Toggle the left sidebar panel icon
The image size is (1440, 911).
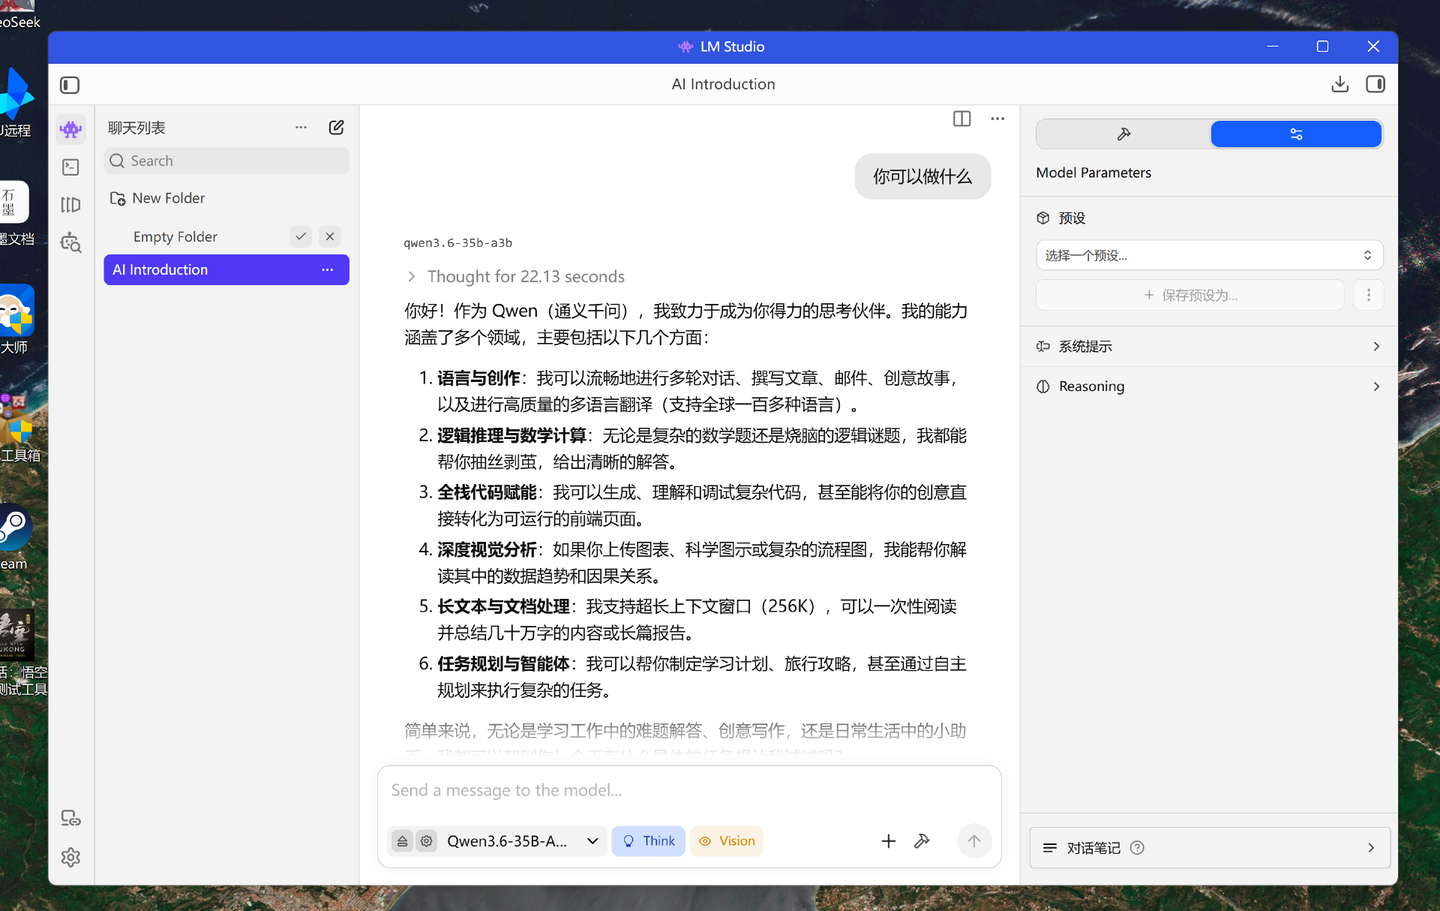[70, 85]
